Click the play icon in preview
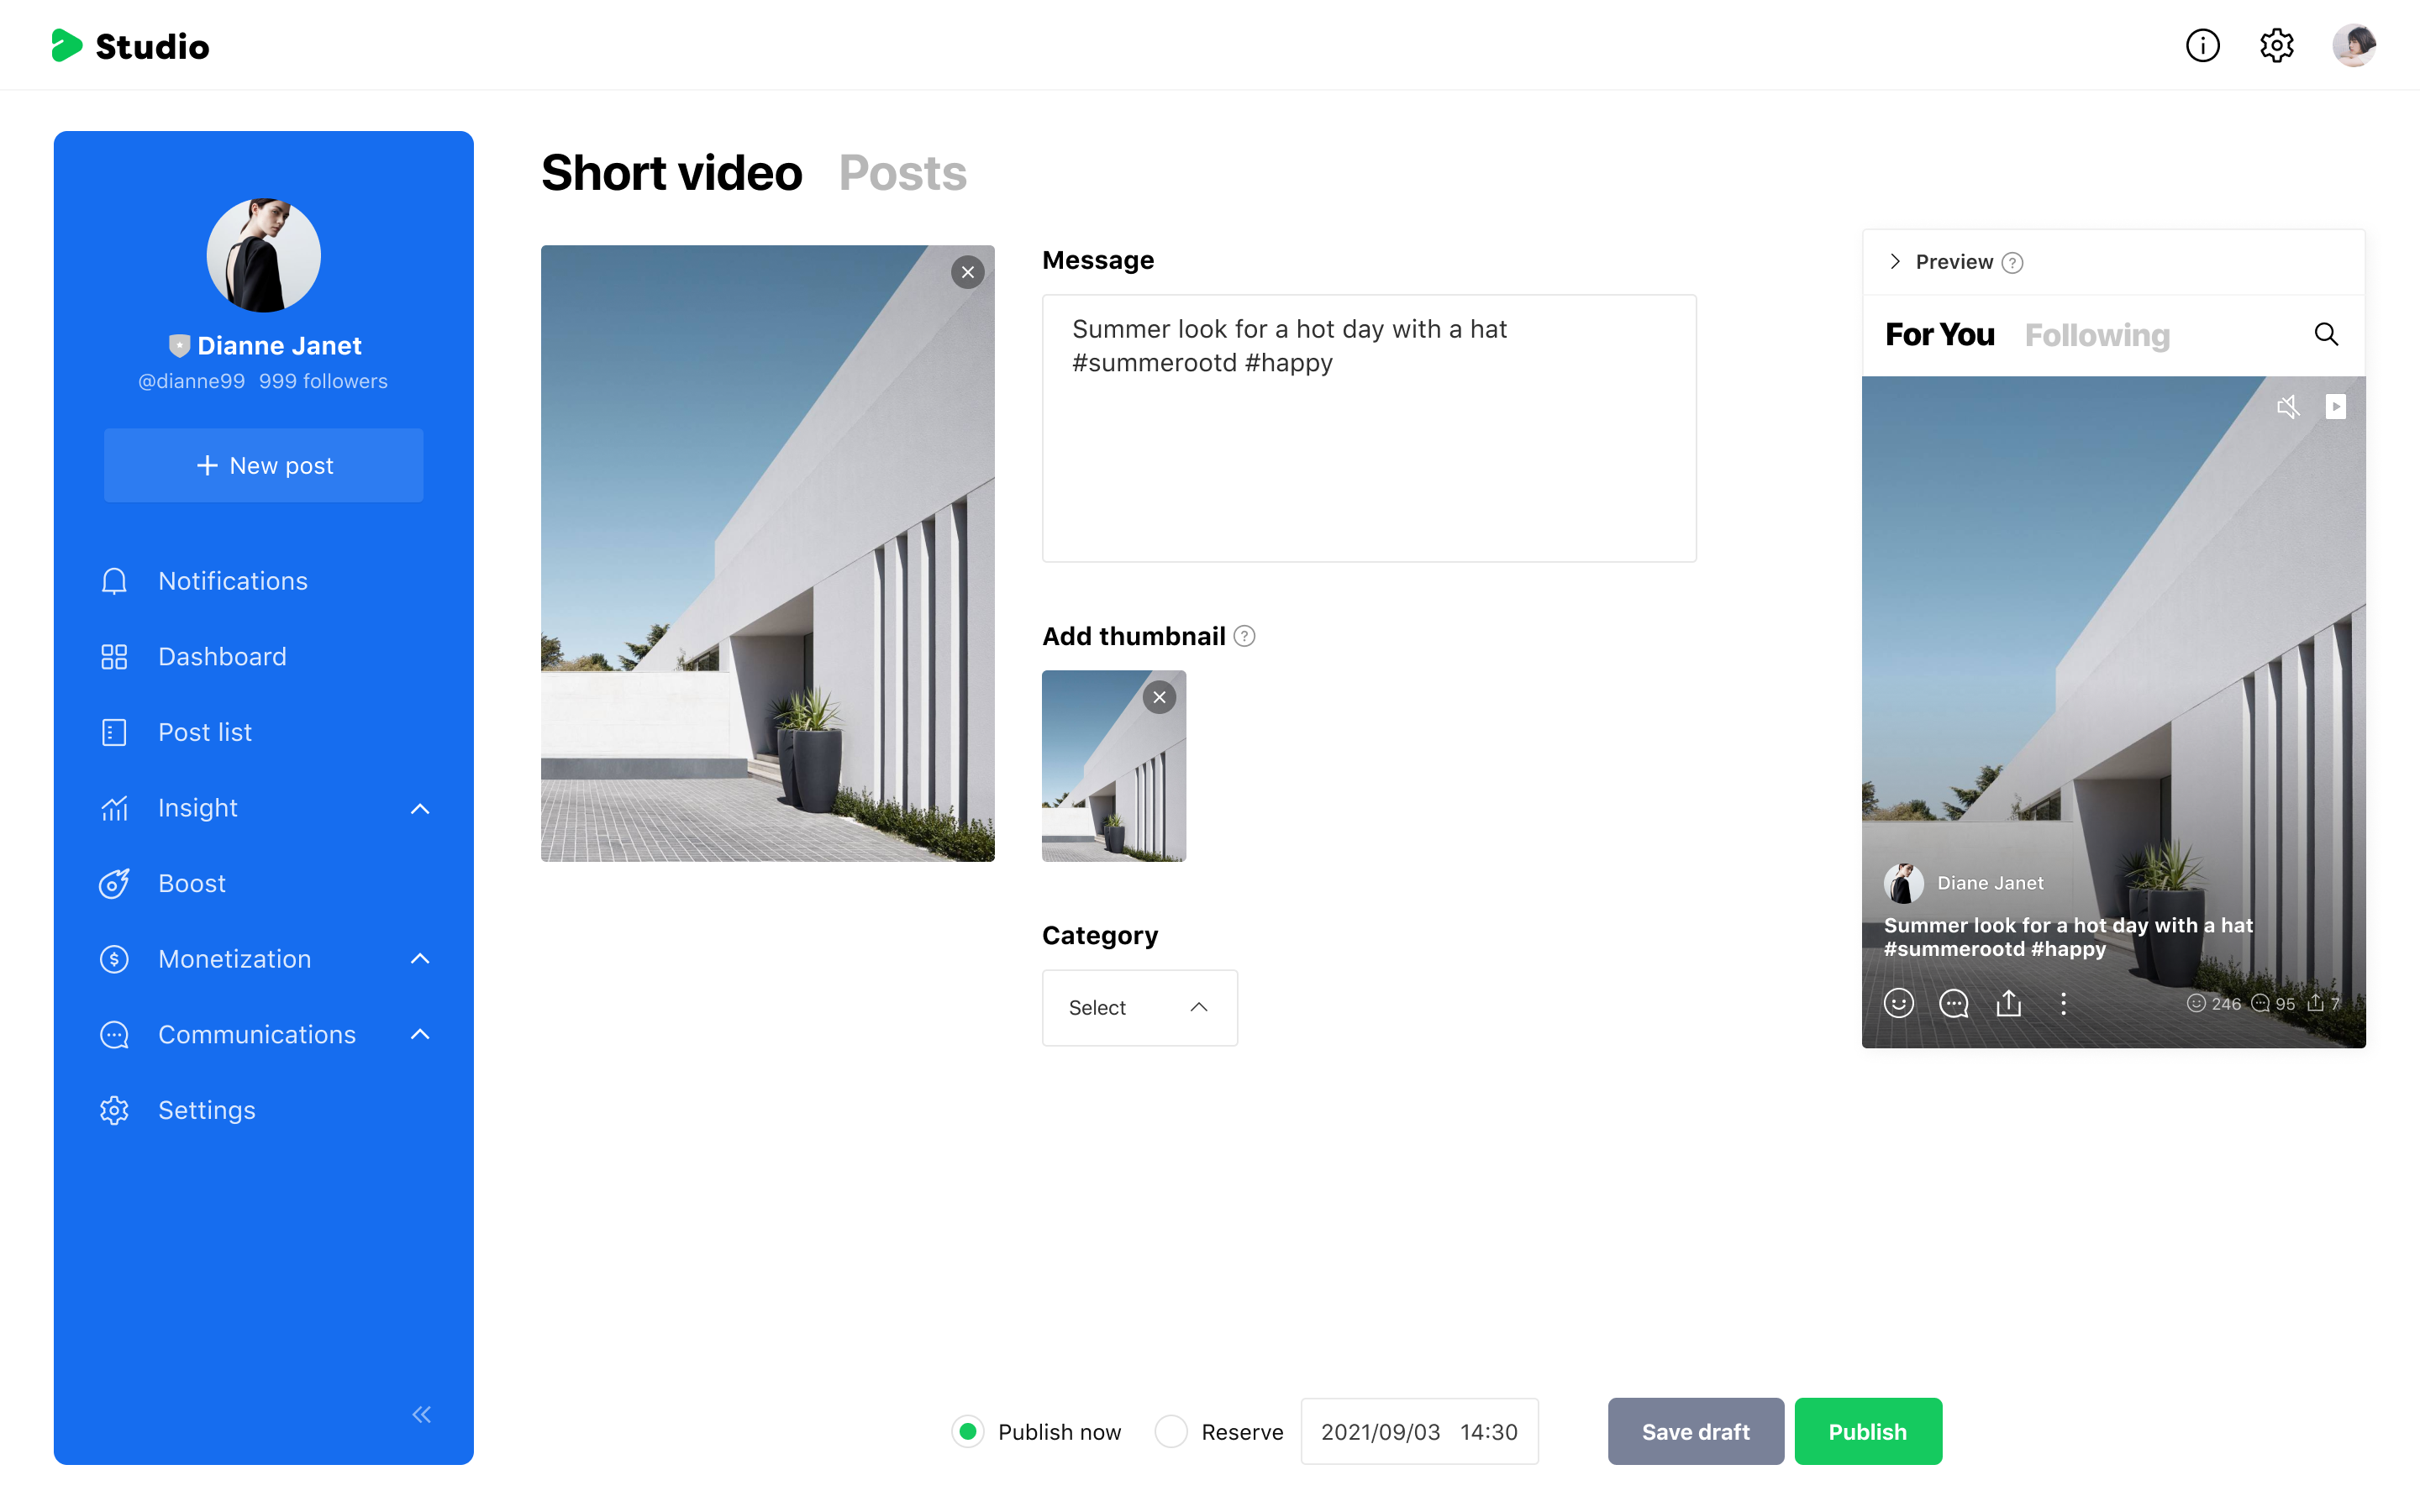The image size is (2420, 1512). 2335,407
